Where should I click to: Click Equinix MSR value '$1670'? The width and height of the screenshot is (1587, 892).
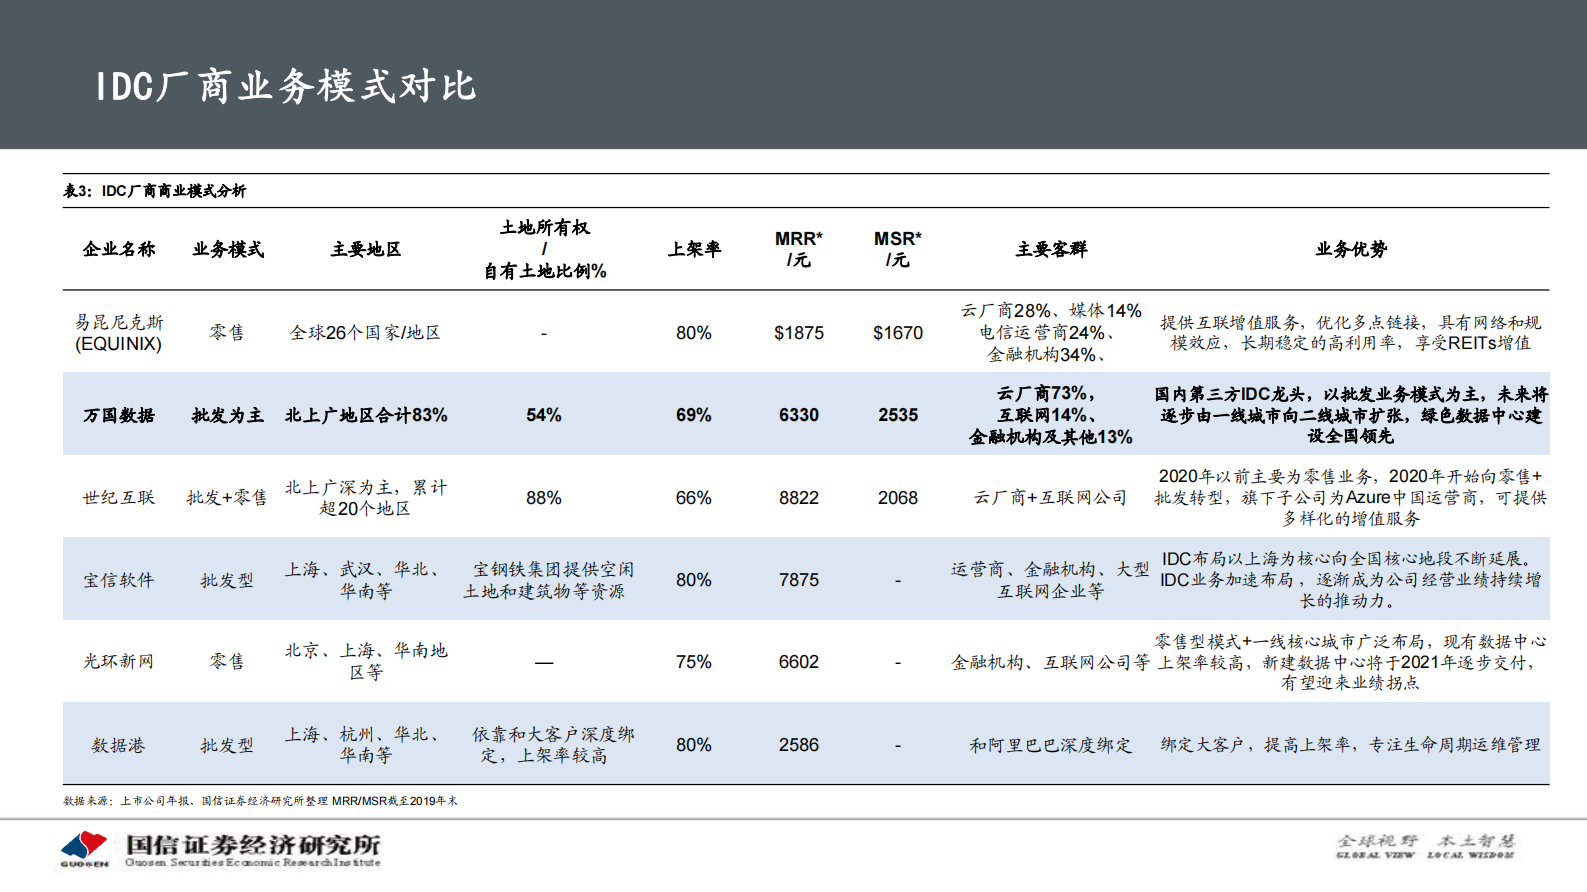click(898, 333)
